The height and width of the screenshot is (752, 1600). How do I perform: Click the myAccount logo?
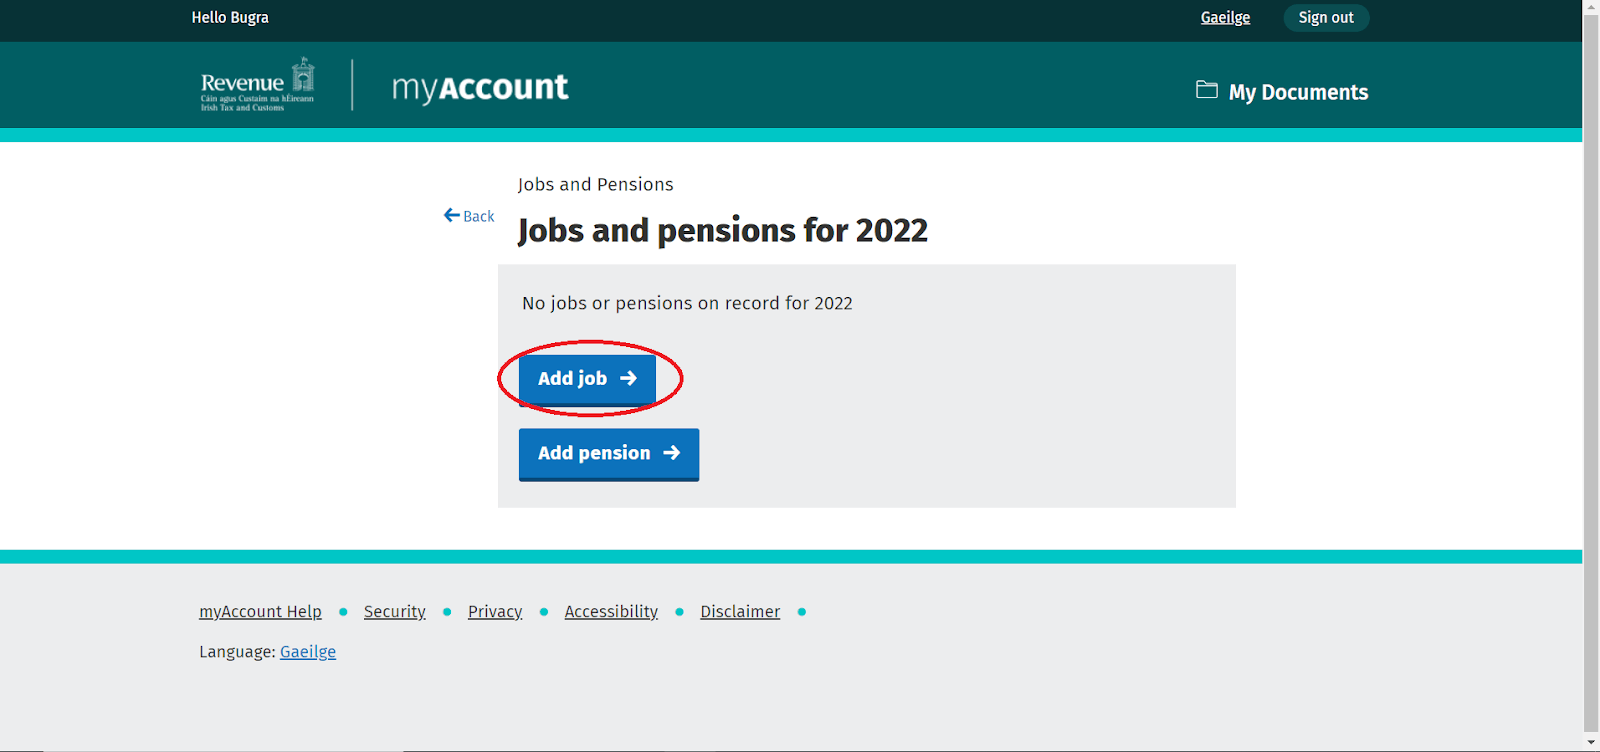click(480, 88)
